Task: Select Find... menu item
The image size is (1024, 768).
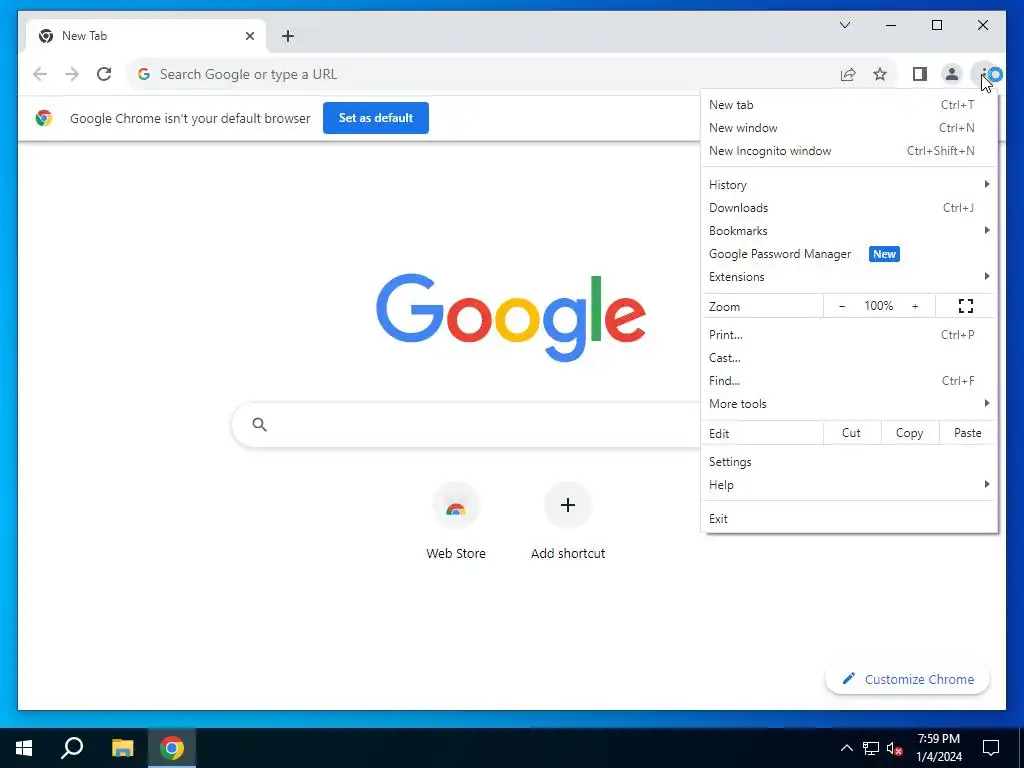Action: pos(849,381)
